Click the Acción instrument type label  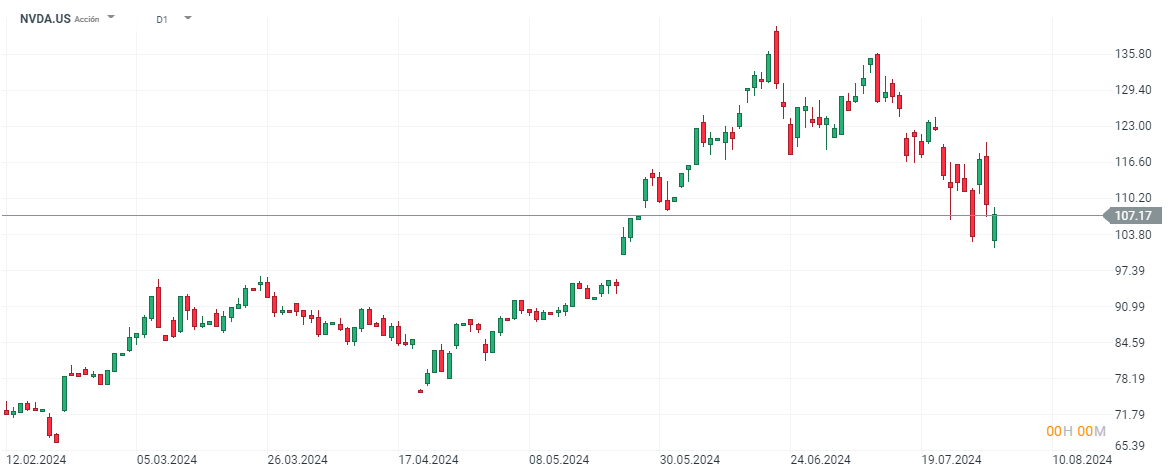click(x=87, y=19)
